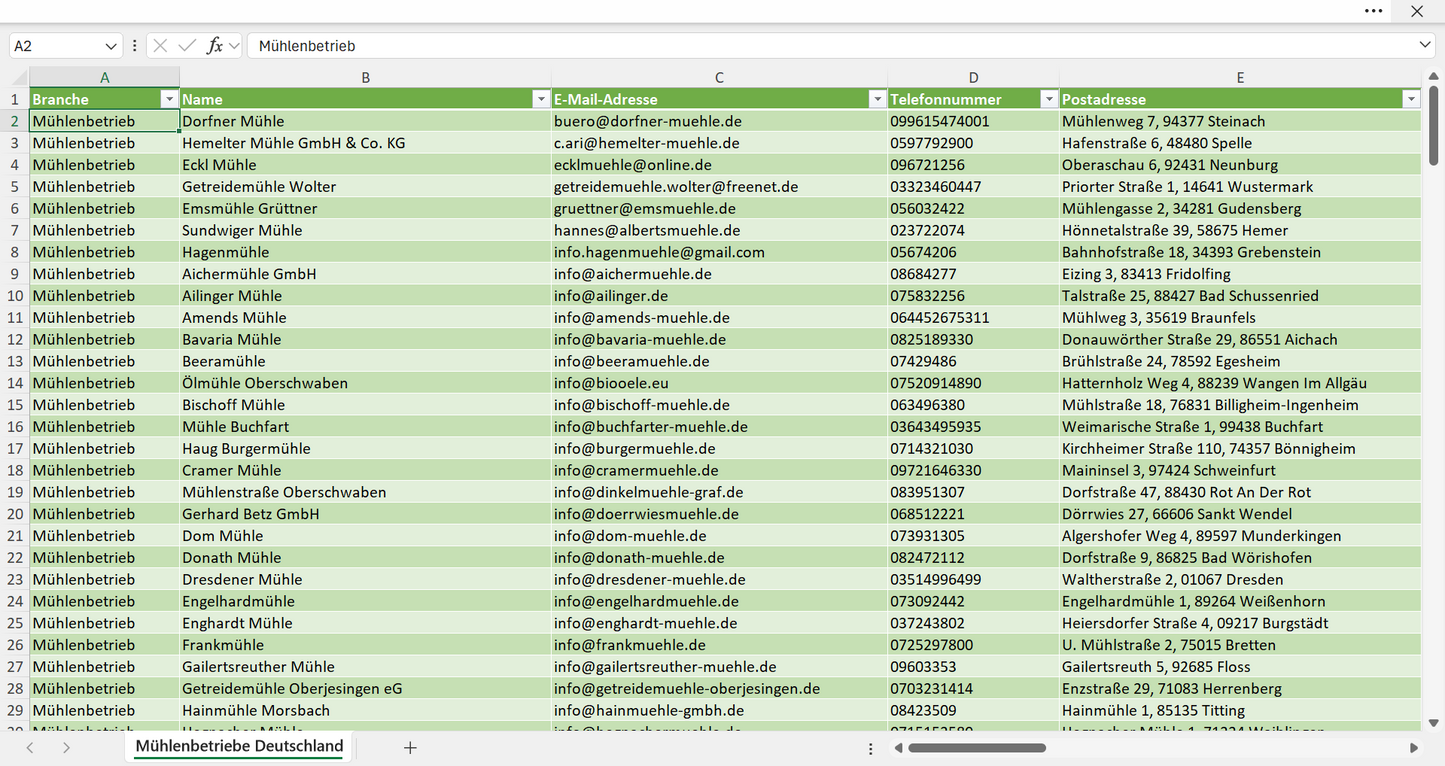The width and height of the screenshot is (1445, 766).
Task: Add a new sheet with plus icon
Action: coord(410,748)
